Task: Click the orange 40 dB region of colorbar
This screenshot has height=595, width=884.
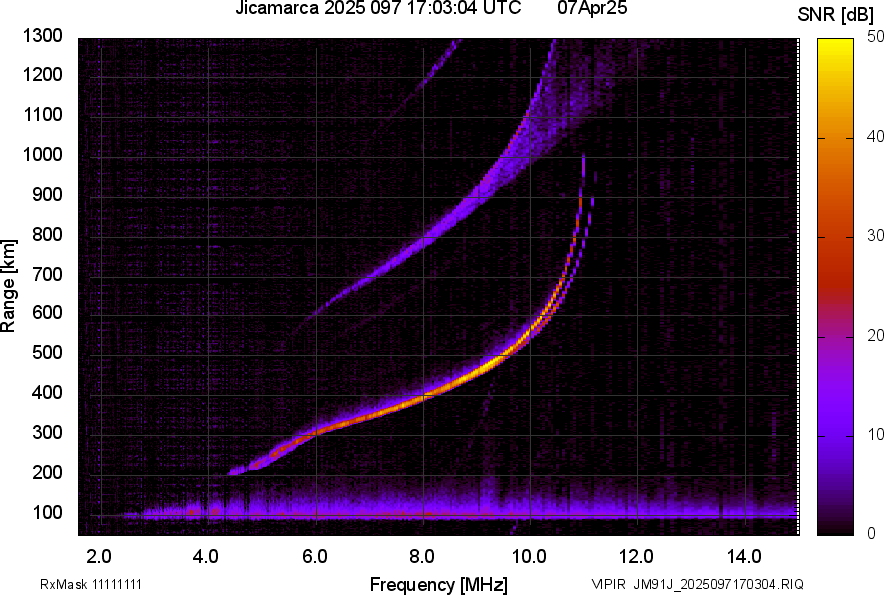Action: point(835,138)
